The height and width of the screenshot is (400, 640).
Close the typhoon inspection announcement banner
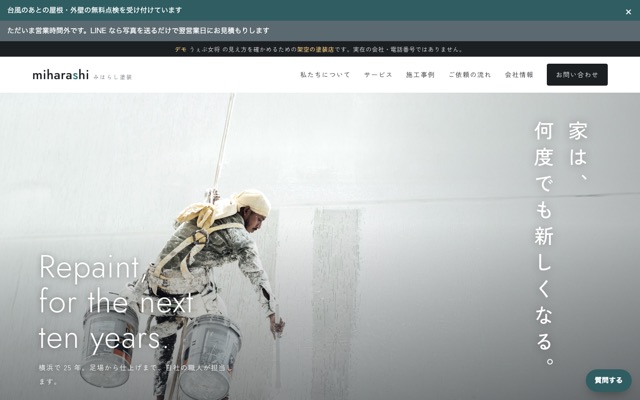(x=628, y=12)
